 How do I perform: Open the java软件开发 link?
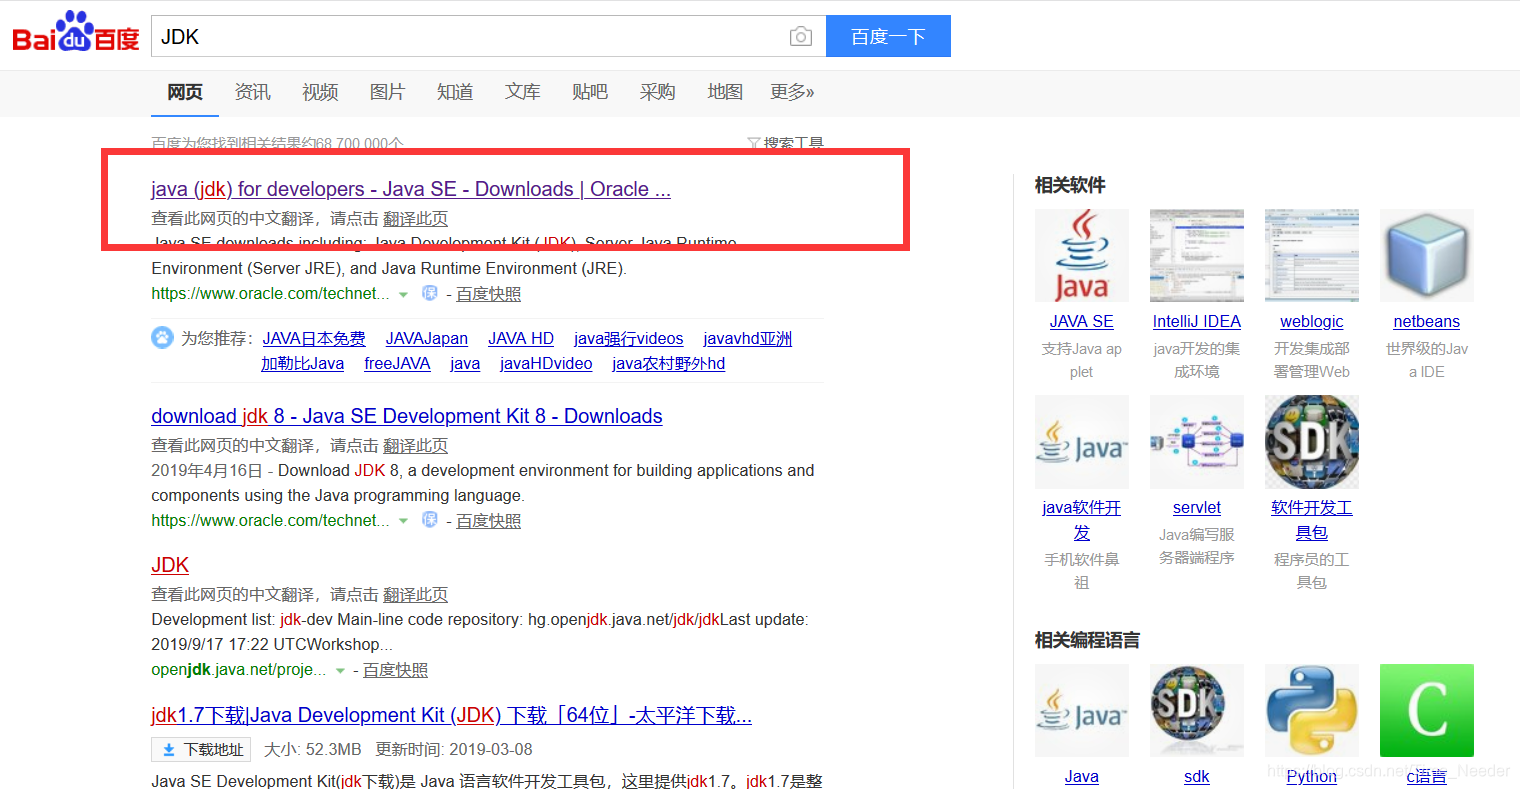pos(1082,520)
